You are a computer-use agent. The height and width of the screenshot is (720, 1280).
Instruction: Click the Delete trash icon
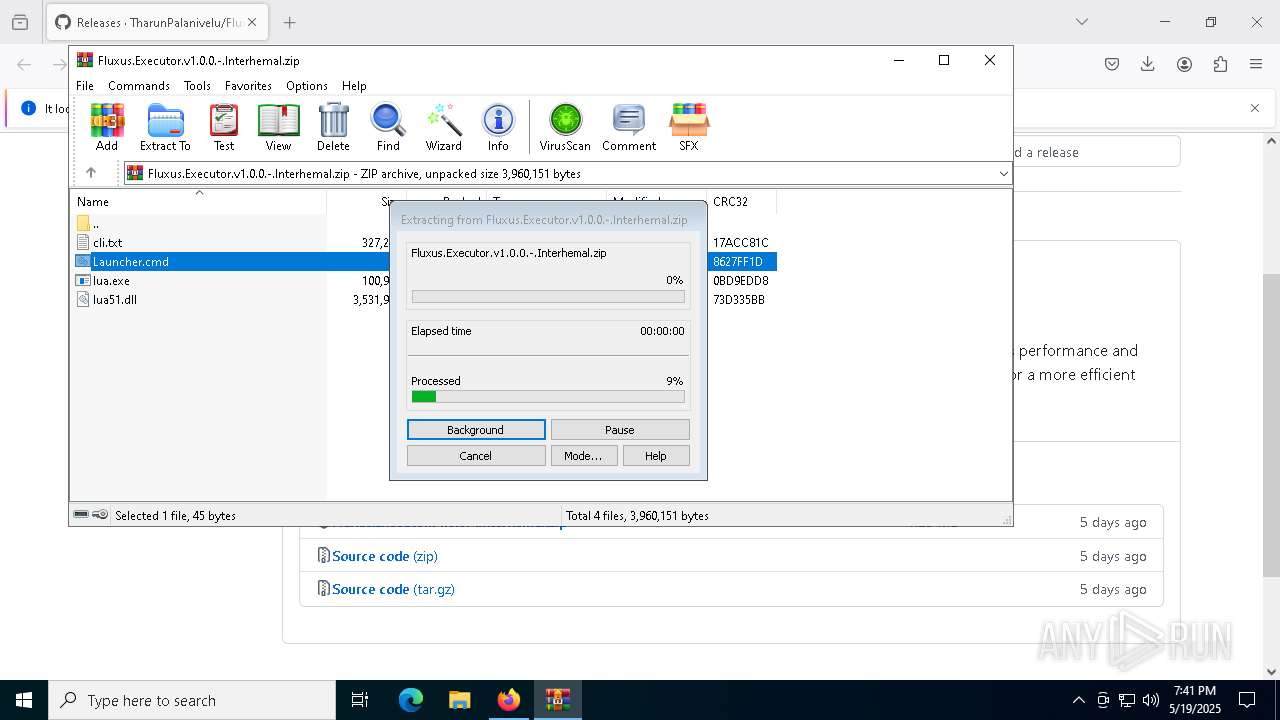tap(333, 127)
